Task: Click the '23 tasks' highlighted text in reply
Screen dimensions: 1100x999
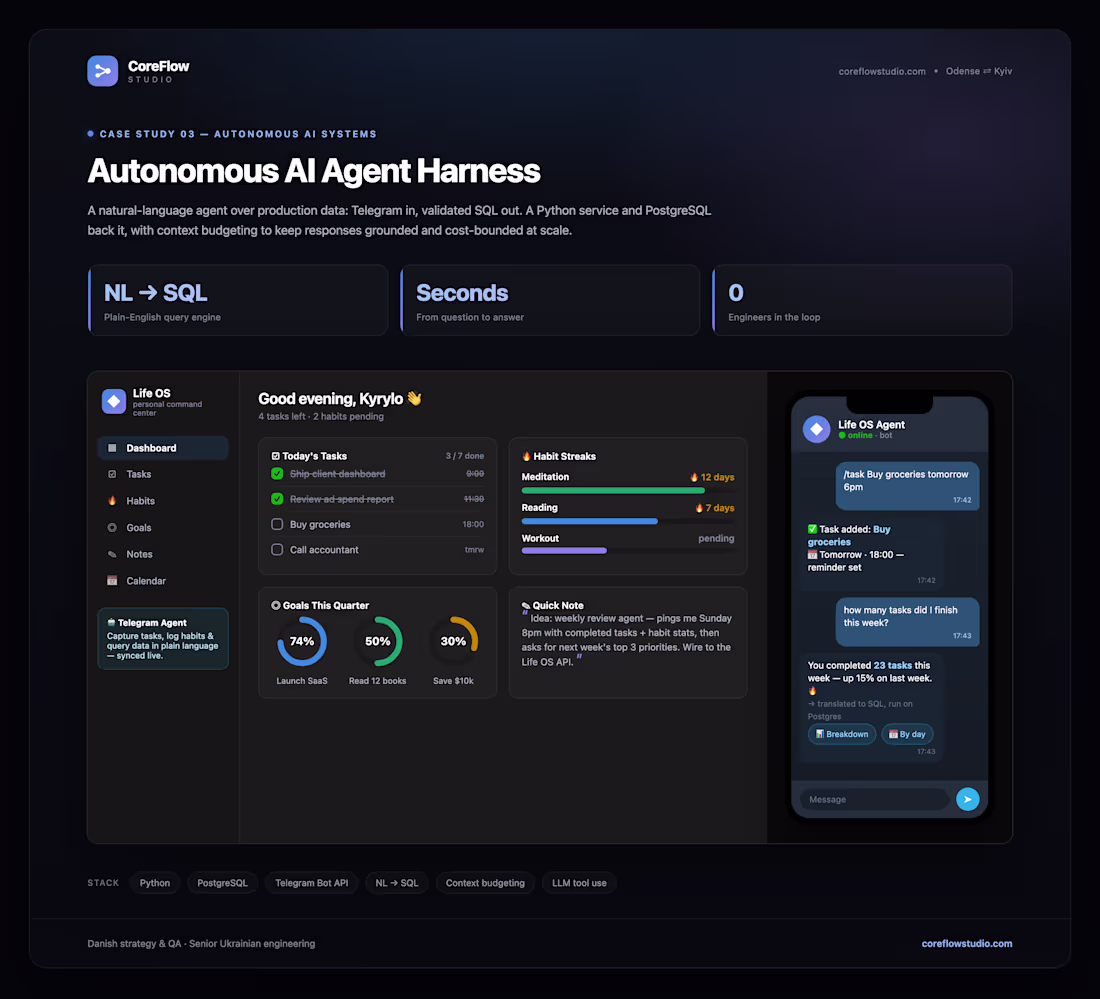Action: [x=892, y=665]
